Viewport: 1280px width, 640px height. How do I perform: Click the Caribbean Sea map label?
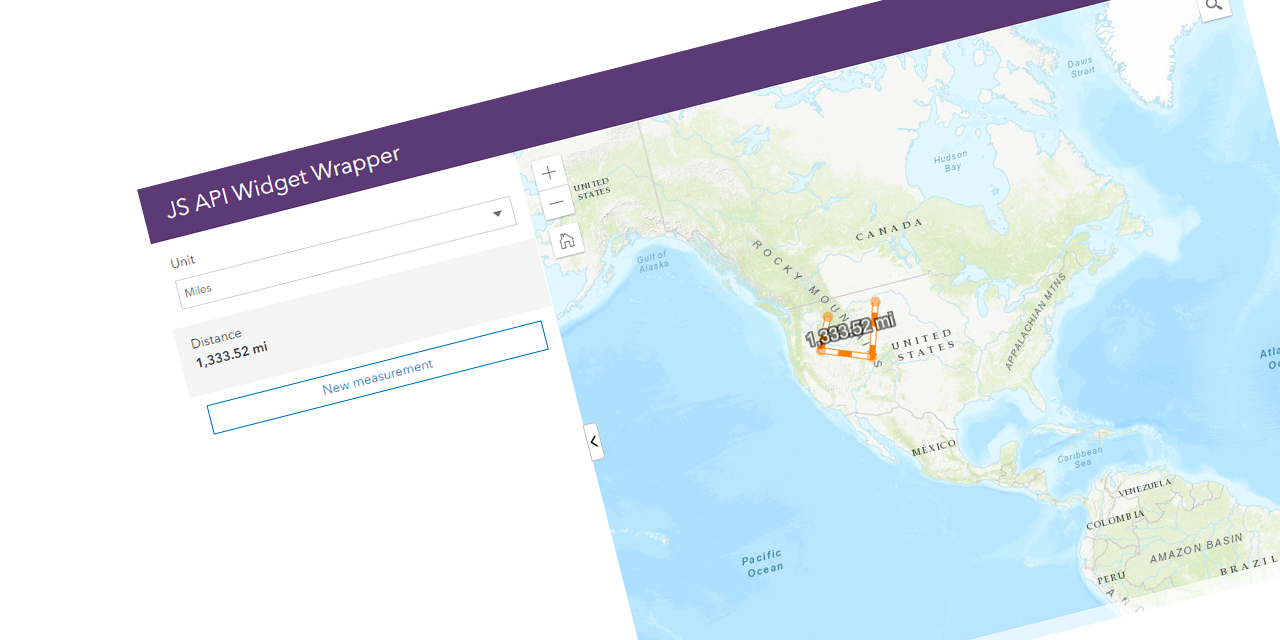pos(1079,458)
